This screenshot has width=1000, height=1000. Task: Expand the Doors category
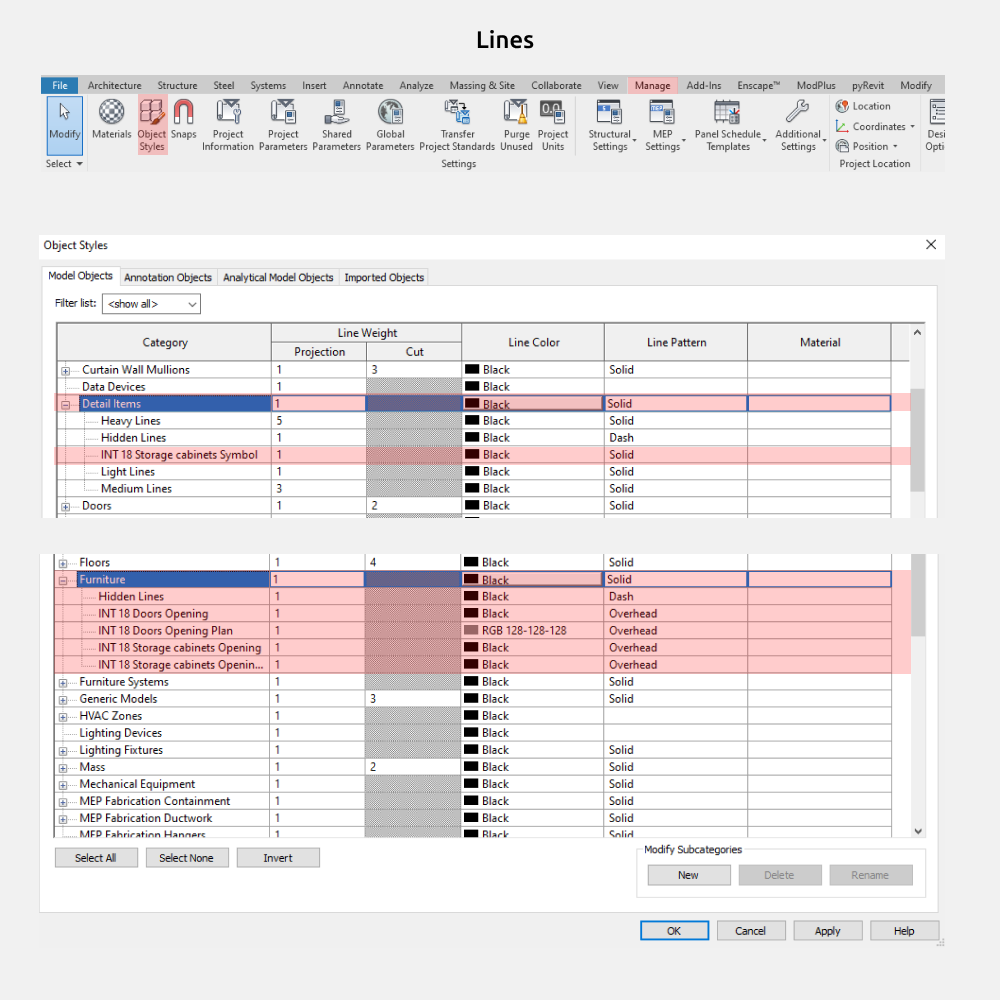(65, 506)
